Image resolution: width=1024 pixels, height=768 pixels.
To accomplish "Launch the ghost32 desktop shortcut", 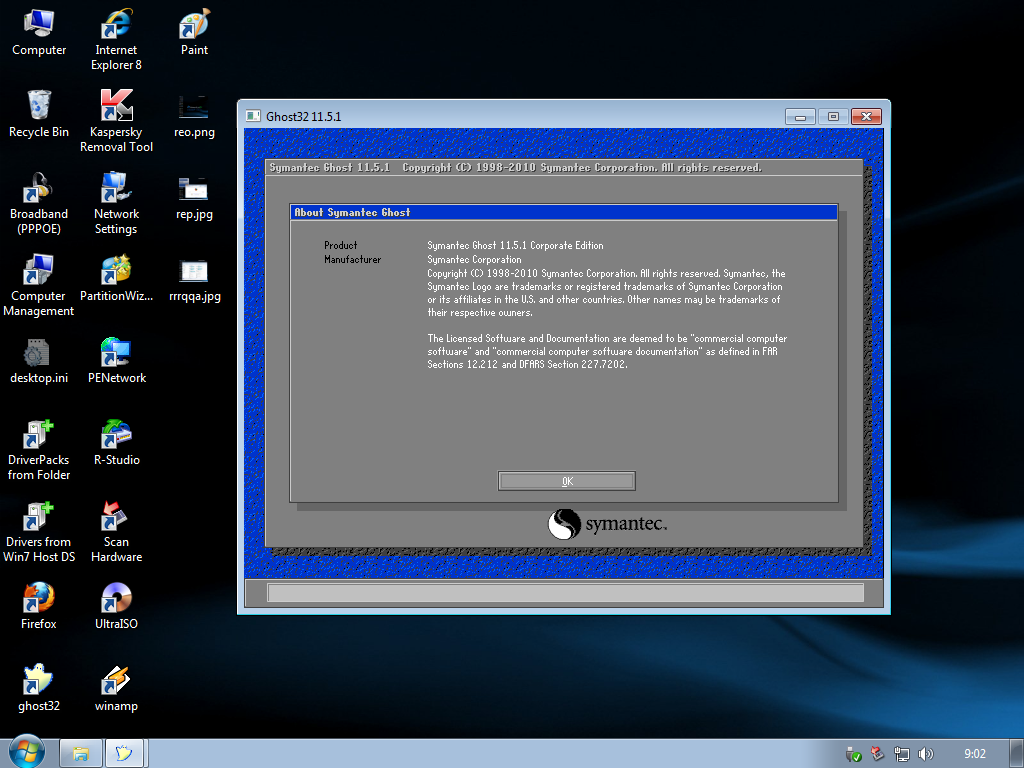I will click(x=39, y=689).
